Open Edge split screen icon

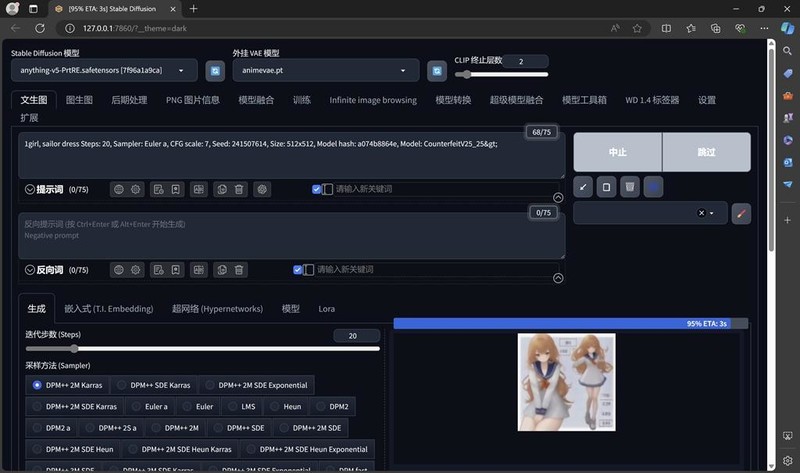click(666, 29)
